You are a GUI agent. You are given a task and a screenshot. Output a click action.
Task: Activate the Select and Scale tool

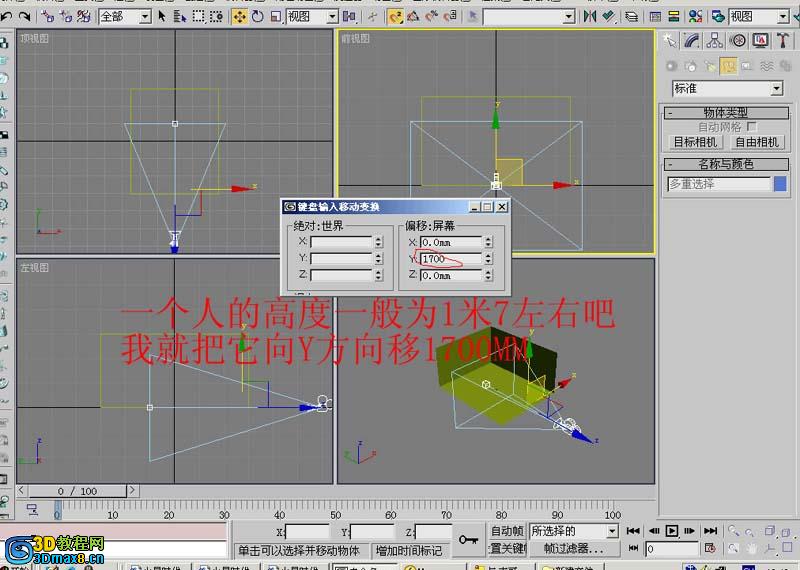click(276, 17)
